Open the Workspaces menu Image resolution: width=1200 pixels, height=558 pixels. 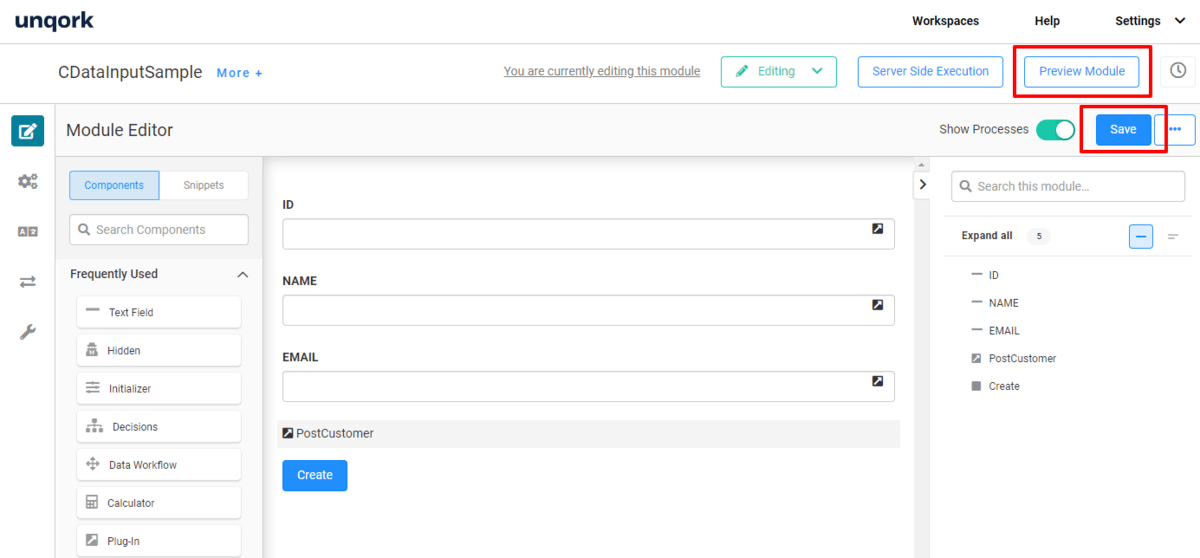pyautogui.click(x=945, y=21)
